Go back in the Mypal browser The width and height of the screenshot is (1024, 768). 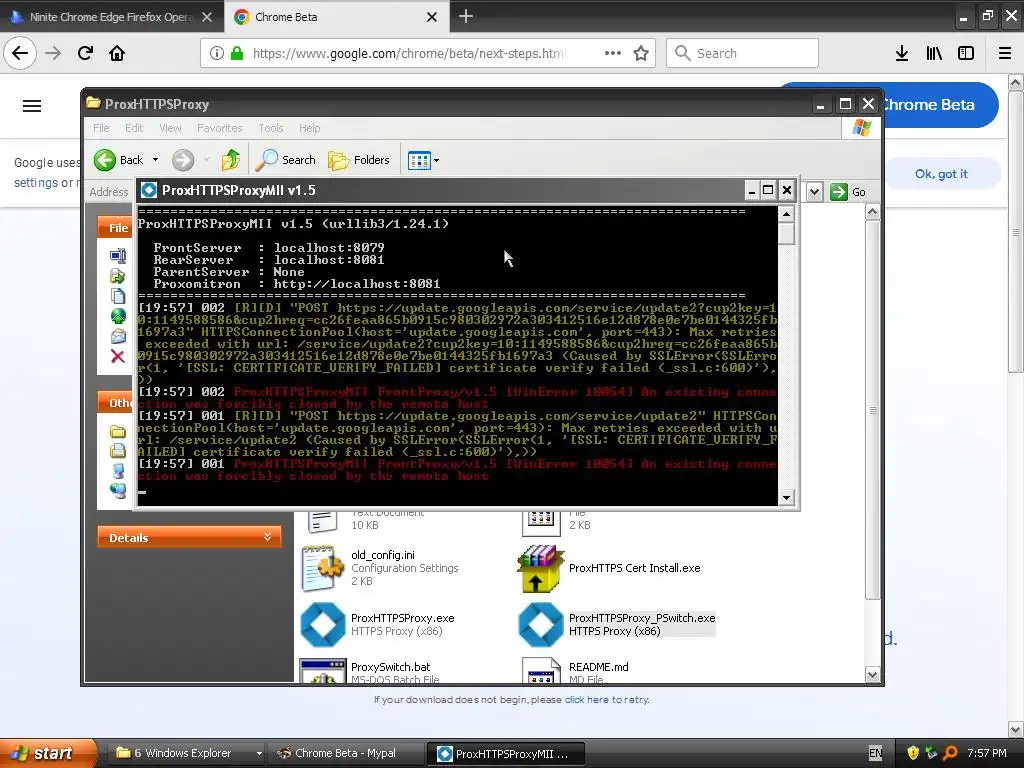[20, 53]
